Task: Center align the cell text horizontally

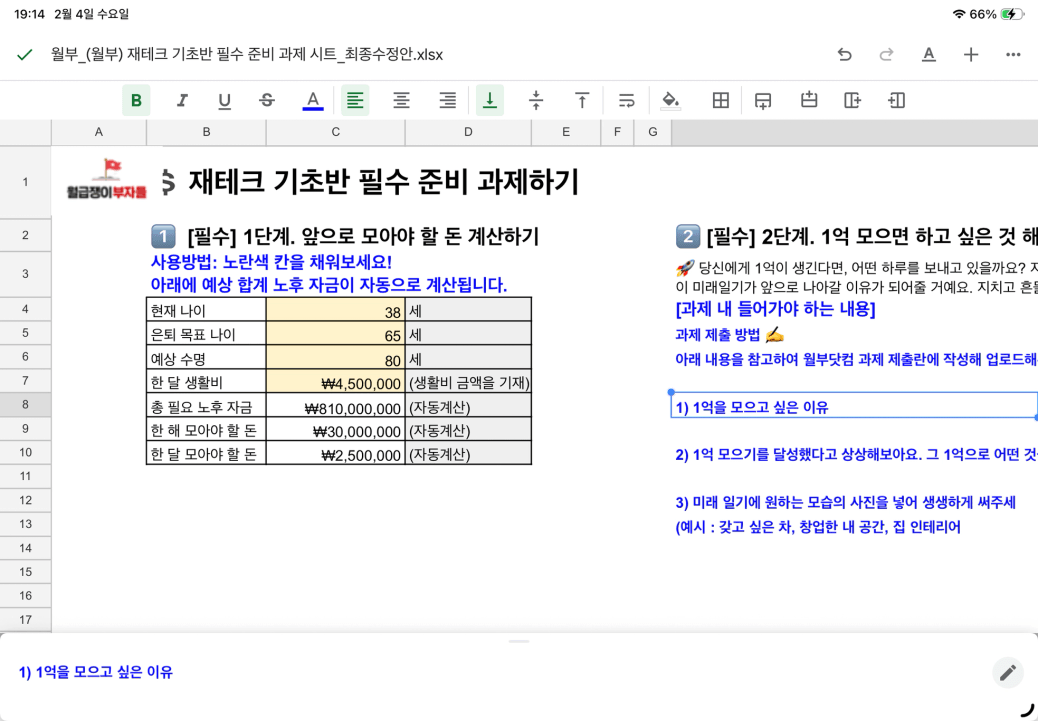Action: click(x=401, y=100)
